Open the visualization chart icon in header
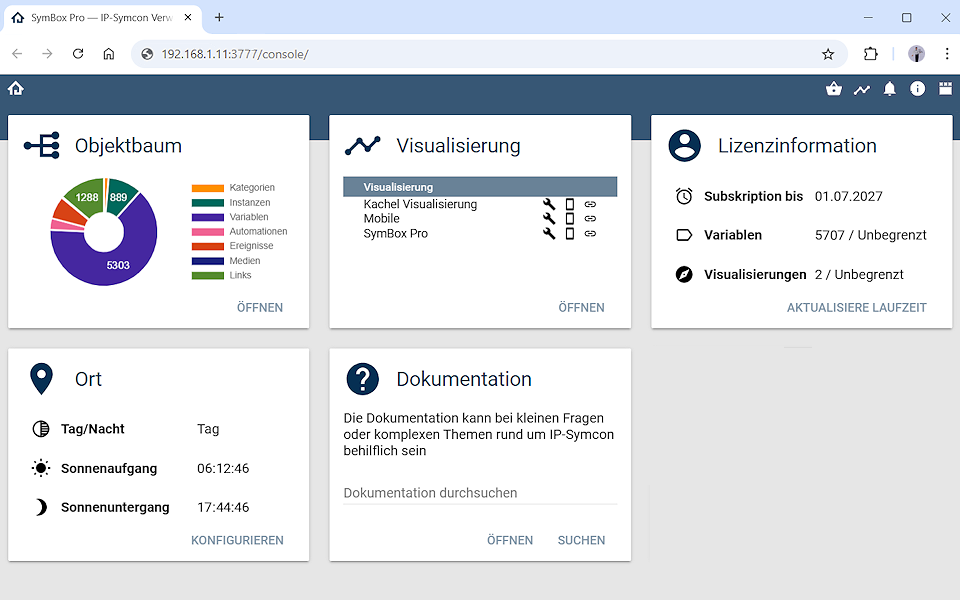The width and height of the screenshot is (960, 600). pos(861,89)
